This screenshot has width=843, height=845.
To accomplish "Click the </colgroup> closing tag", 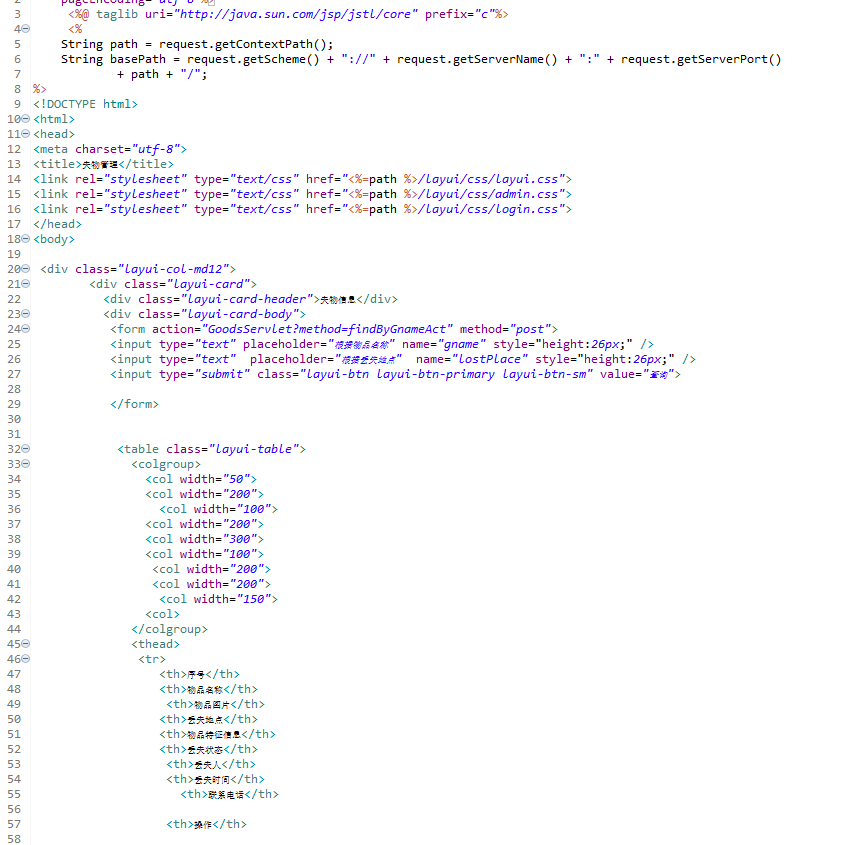I will coord(169,629).
